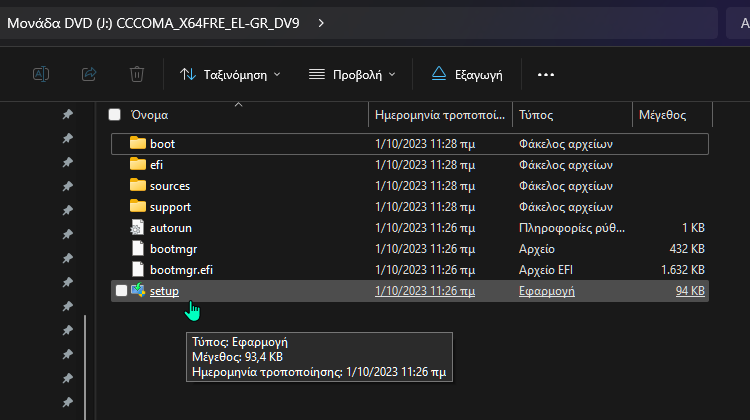Sort by Ημερομηνία τροποποίησης column header
The height and width of the screenshot is (420, 750).
tap(439, 115)
